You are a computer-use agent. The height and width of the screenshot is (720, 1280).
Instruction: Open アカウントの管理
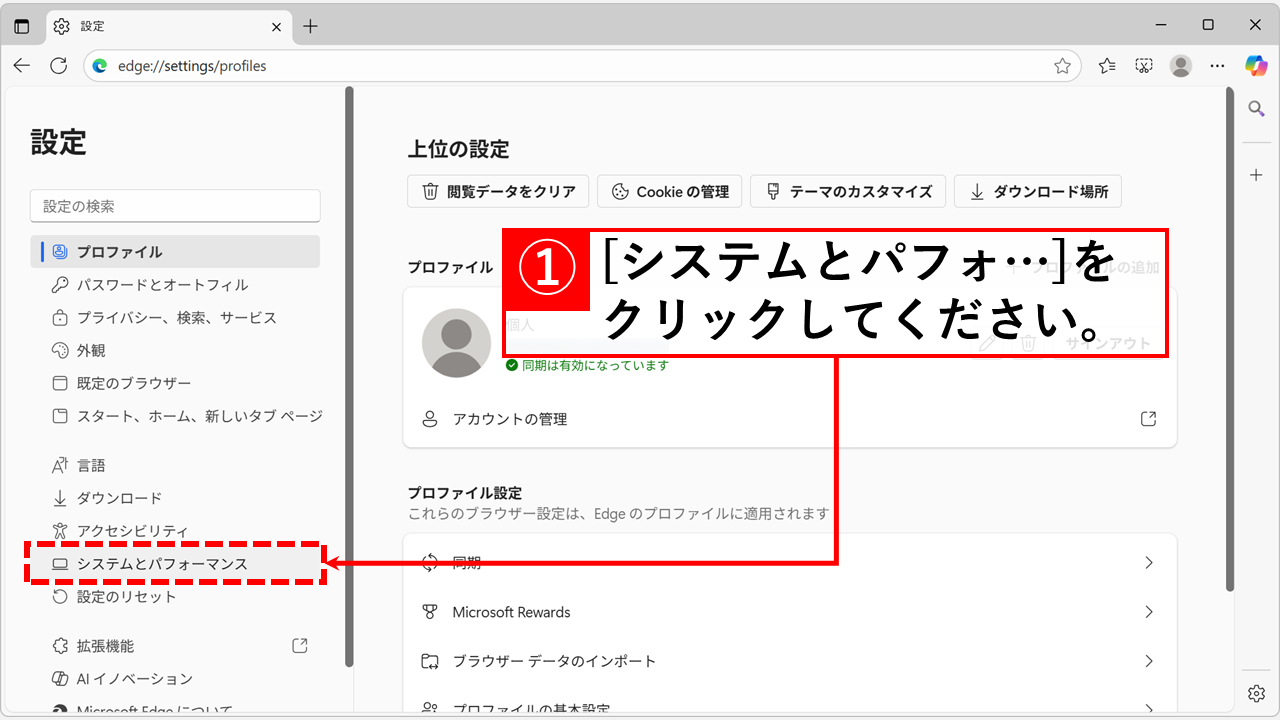click(508, 419)
